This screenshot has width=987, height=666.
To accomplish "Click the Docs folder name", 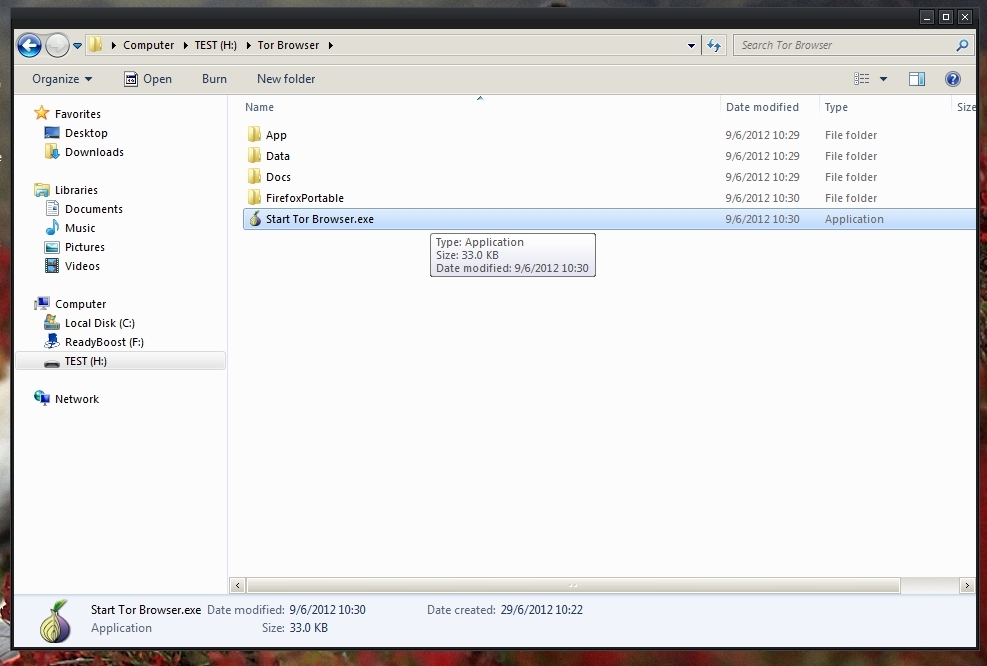I will 278,177.
